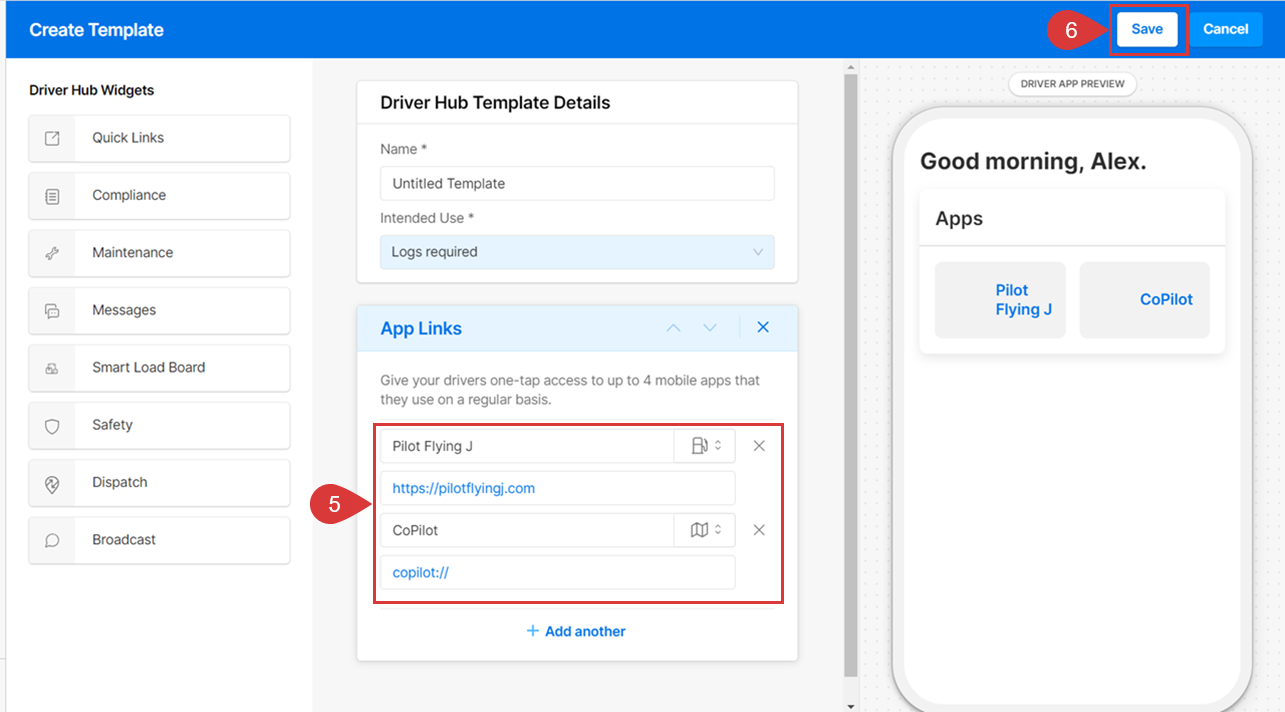This screenshot has height=712, width=1285.
Task: Click the Messages widget icon
Action: (x=52, y=311)
